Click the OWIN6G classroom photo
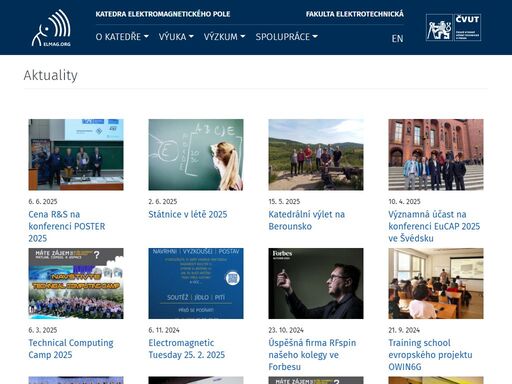This screenshot has width=512, height=384. click(x=436, y=283)
